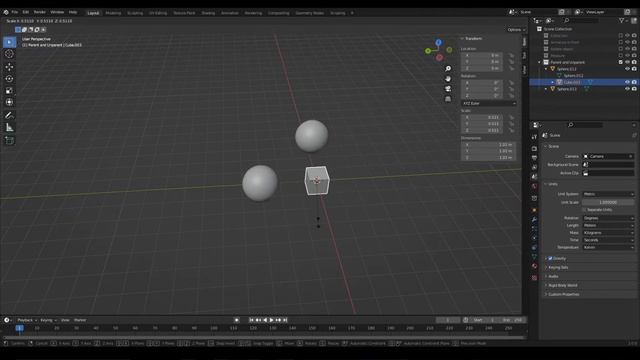
Task: Toggle render camera for Cube.003
Action: click(634, 82)
